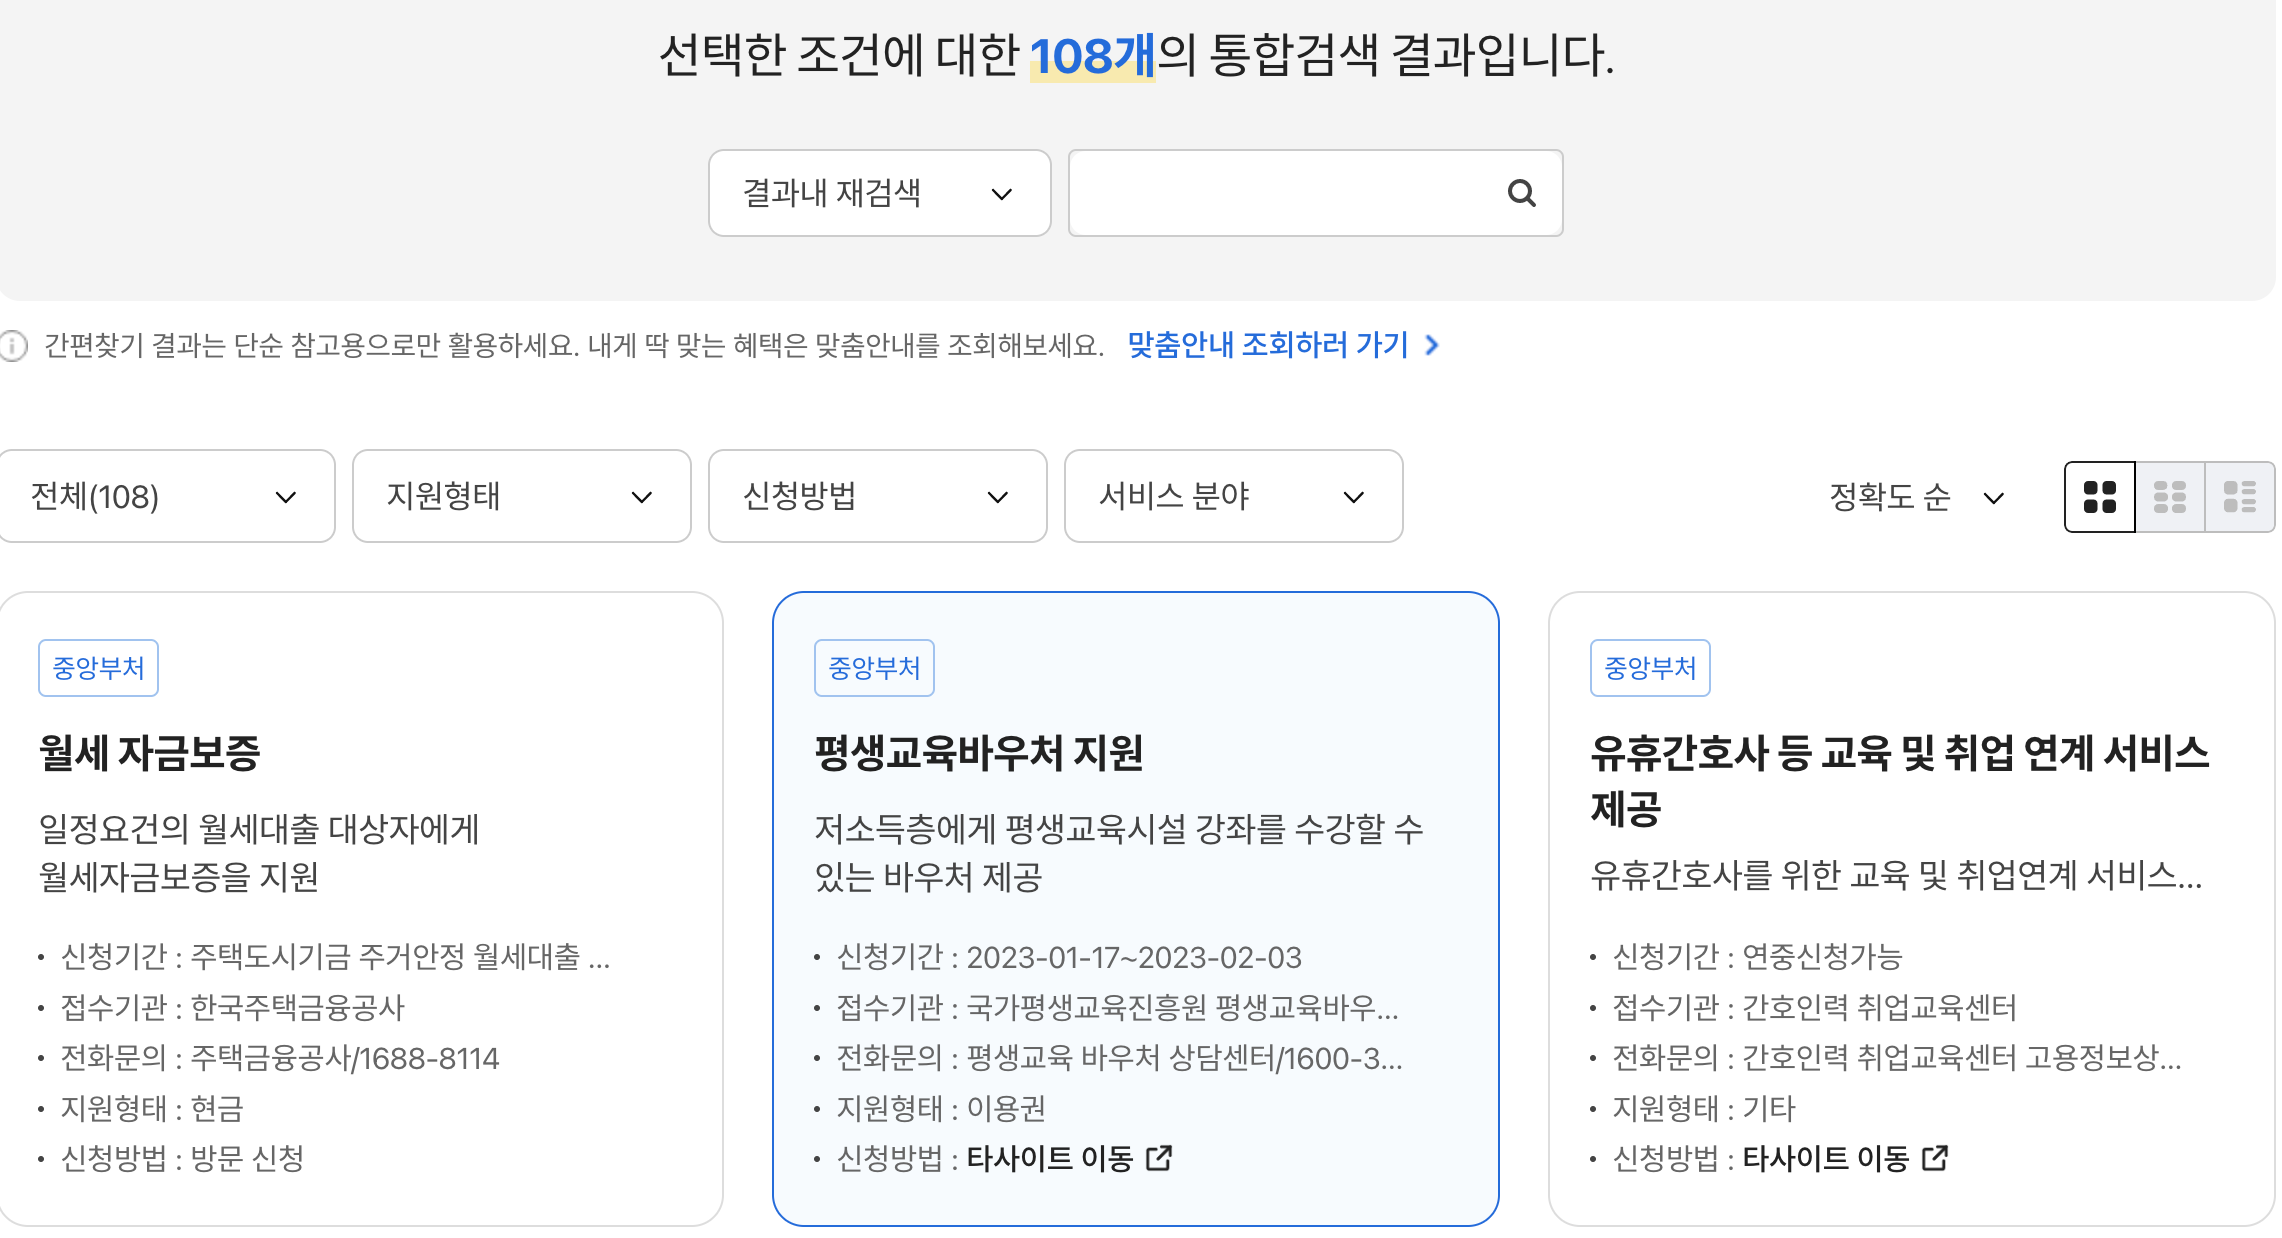
Task: Select the large grid card view icon
Action: 2099,496
